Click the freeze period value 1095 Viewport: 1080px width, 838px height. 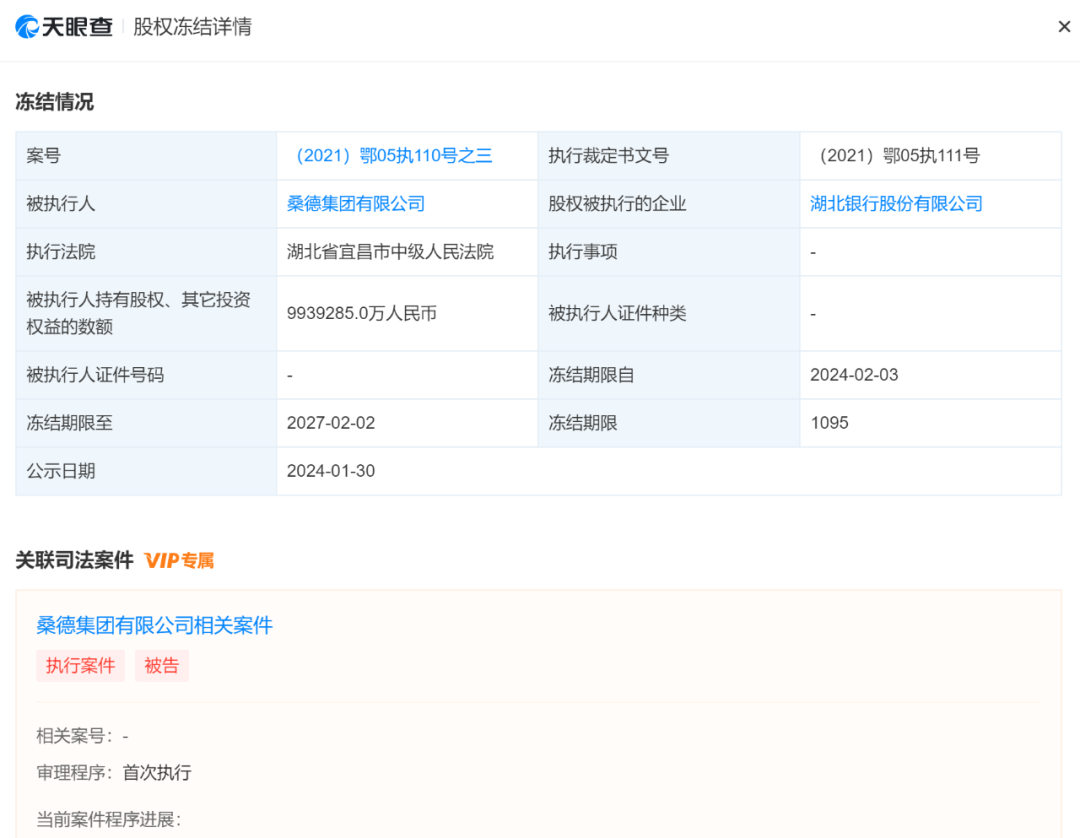829,423
